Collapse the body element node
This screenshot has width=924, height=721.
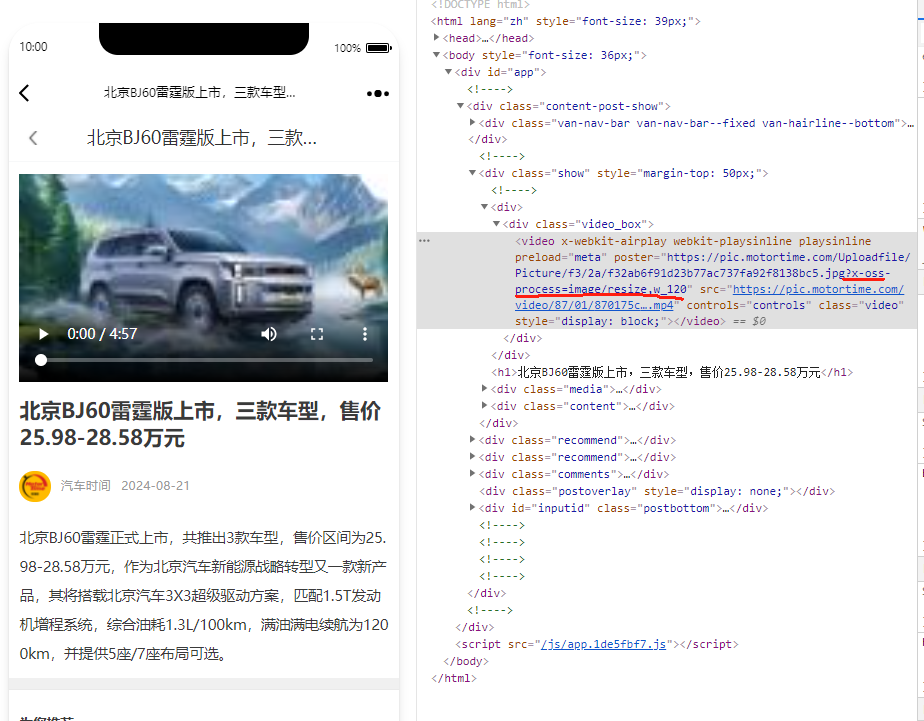437,55
